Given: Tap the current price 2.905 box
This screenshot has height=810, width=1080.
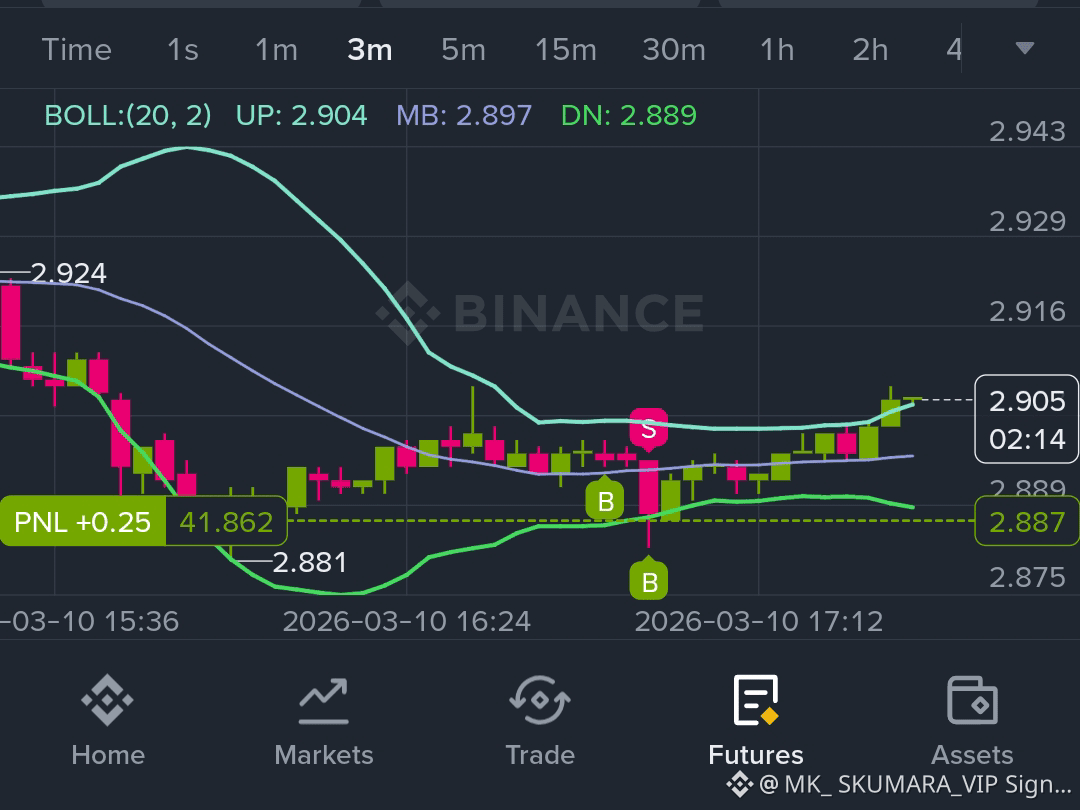Looking at the screenshot, I should tap(1027, 419).
